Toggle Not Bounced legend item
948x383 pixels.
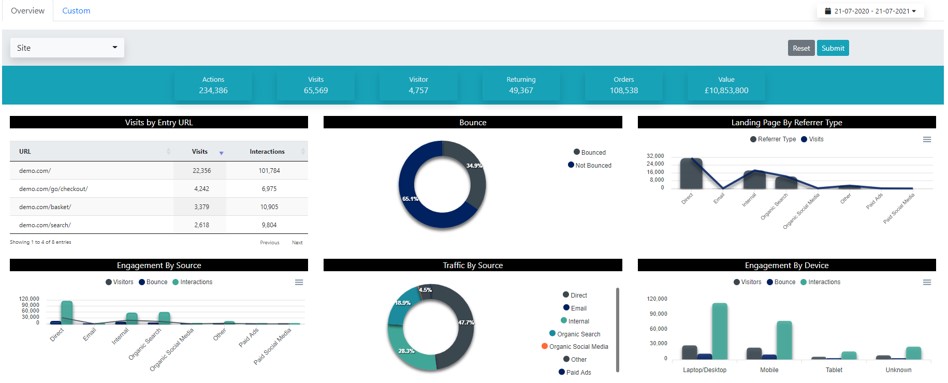pos(589,165)
